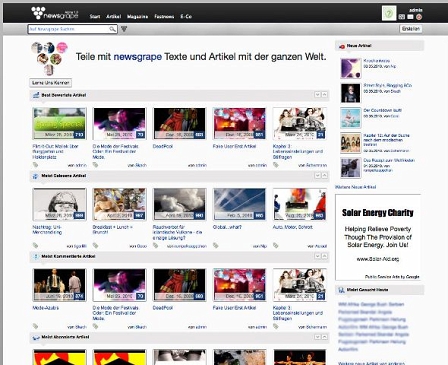Click the Meist Kommentierte Artikel section icon

(x=36, y=257)
